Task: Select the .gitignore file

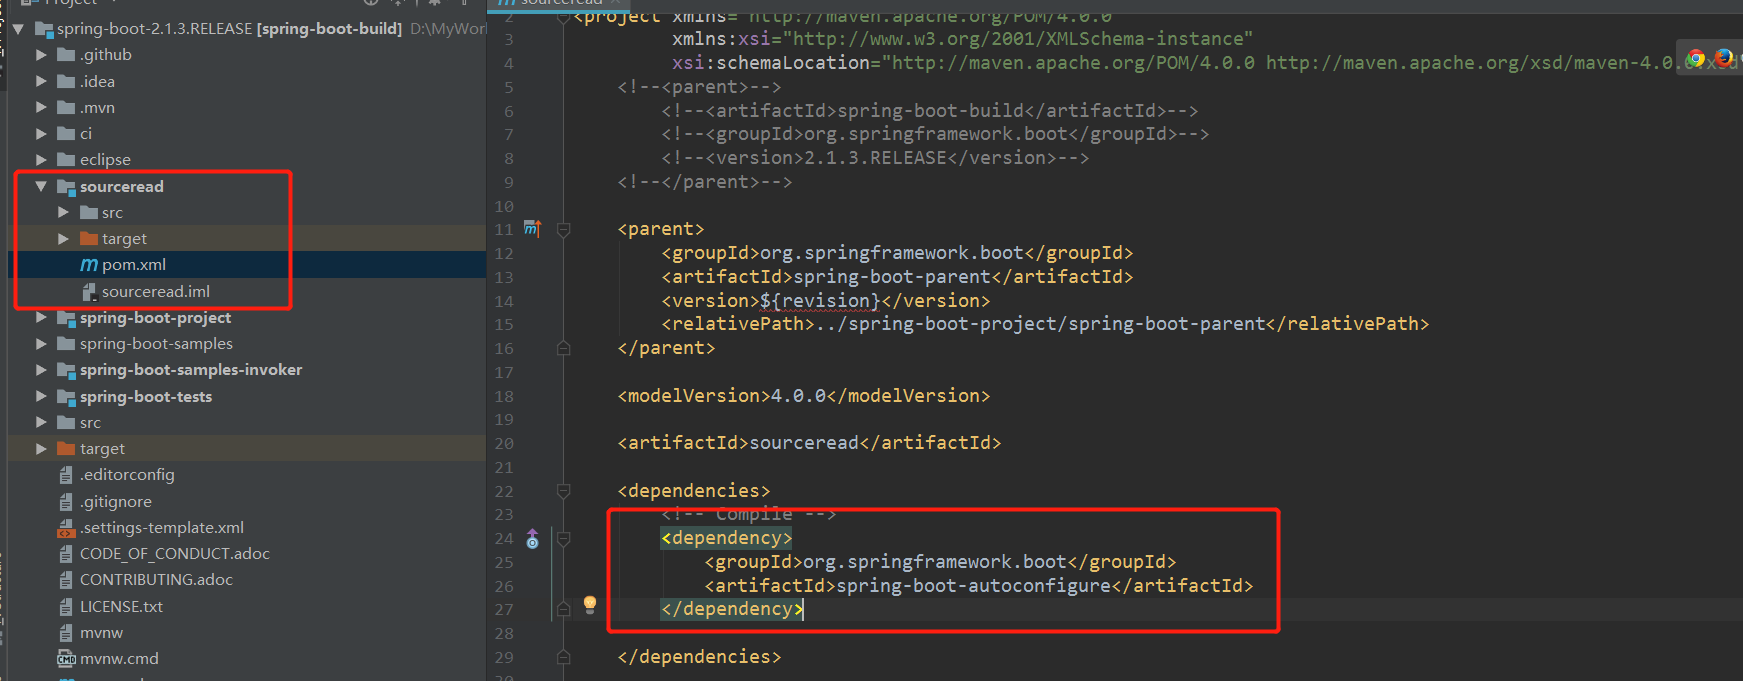Action: click(x=116, y=501)
